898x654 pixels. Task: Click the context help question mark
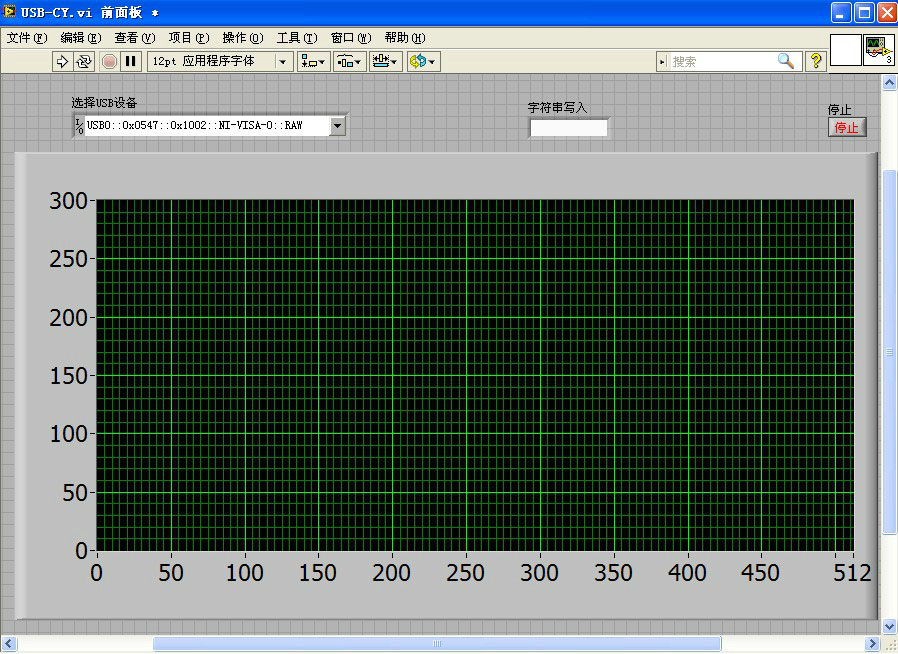(815, 61)
